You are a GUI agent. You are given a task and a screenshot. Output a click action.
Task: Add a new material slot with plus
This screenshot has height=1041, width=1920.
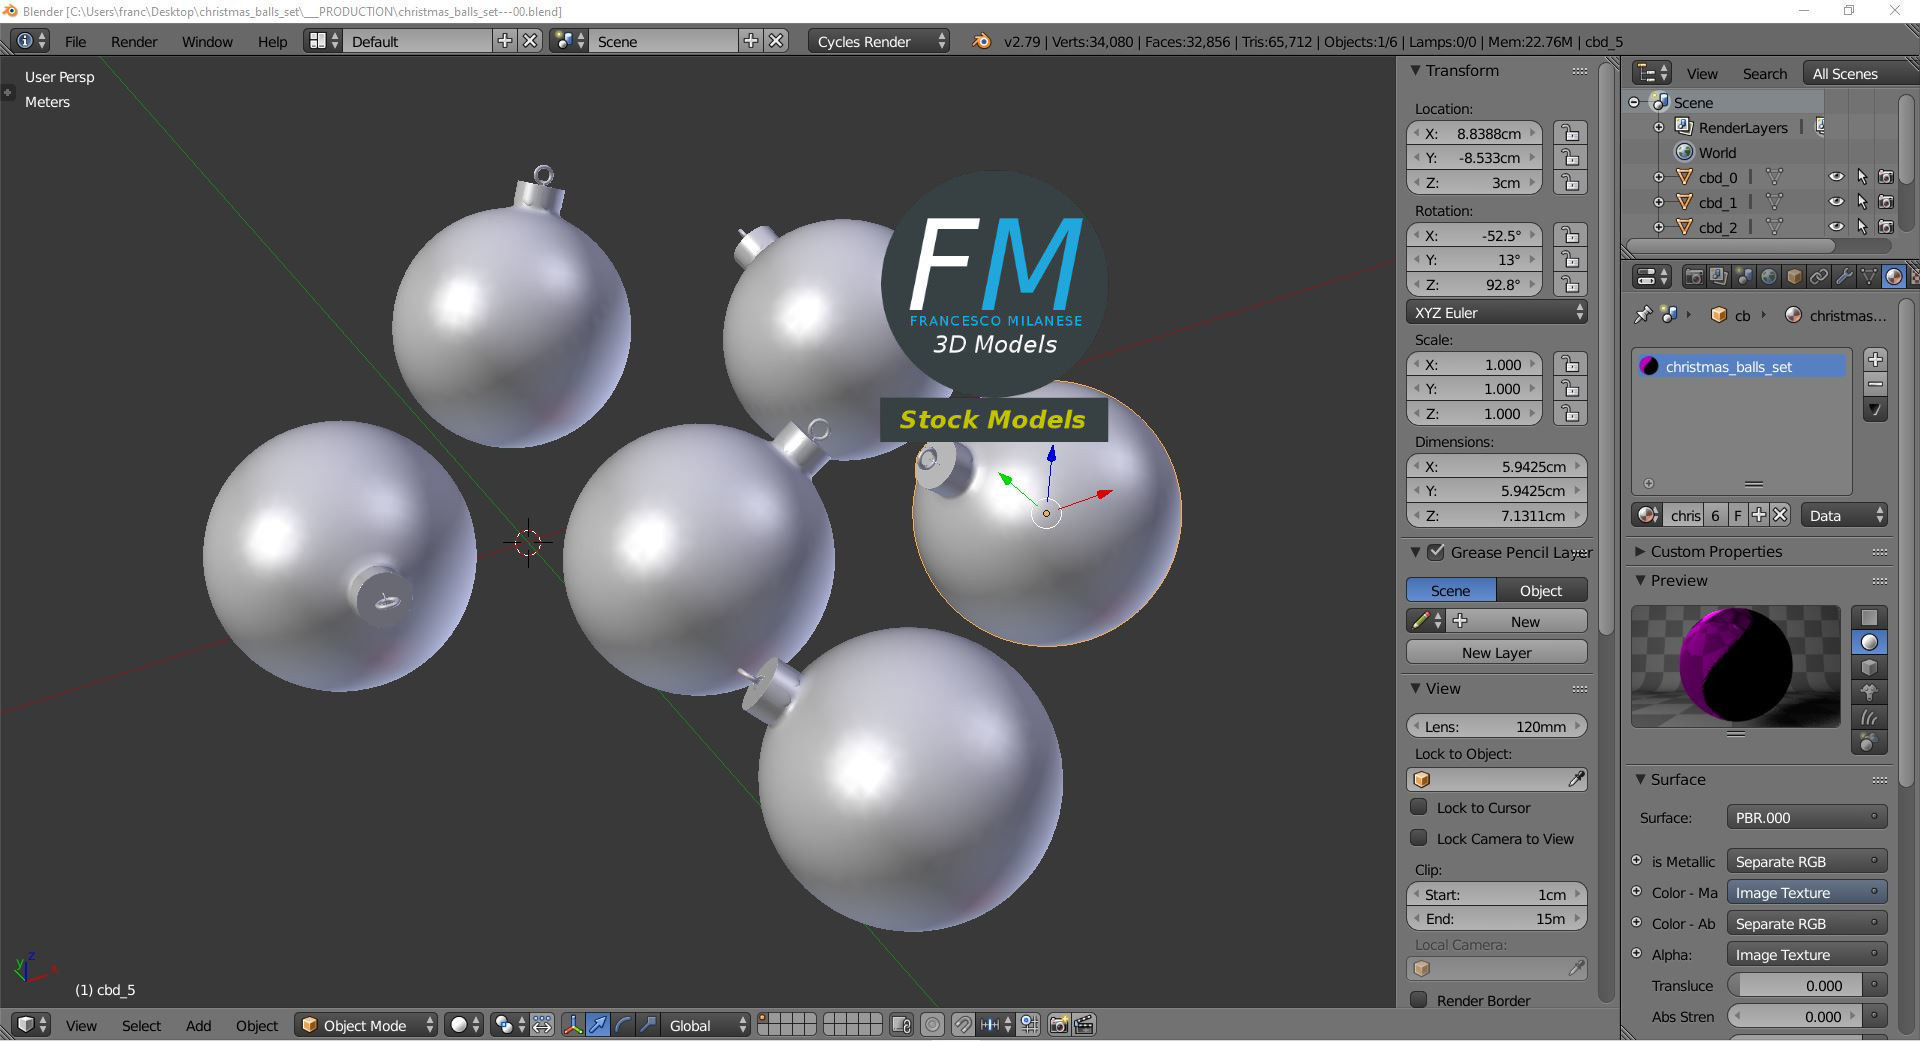tap(1875, 360)
